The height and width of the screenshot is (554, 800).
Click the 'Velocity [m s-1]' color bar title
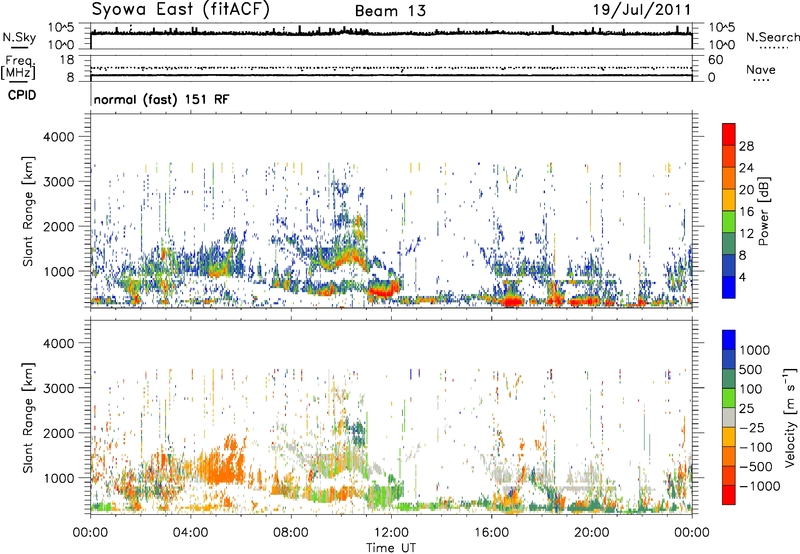click(790, 416)
